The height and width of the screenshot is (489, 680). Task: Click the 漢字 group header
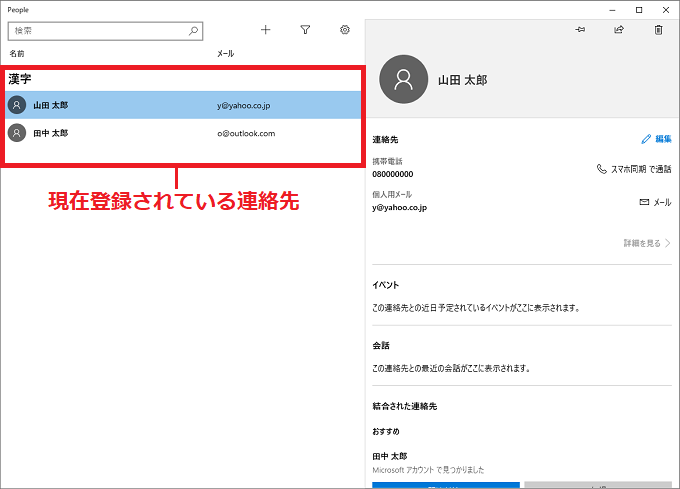click(x=20, y=79)
